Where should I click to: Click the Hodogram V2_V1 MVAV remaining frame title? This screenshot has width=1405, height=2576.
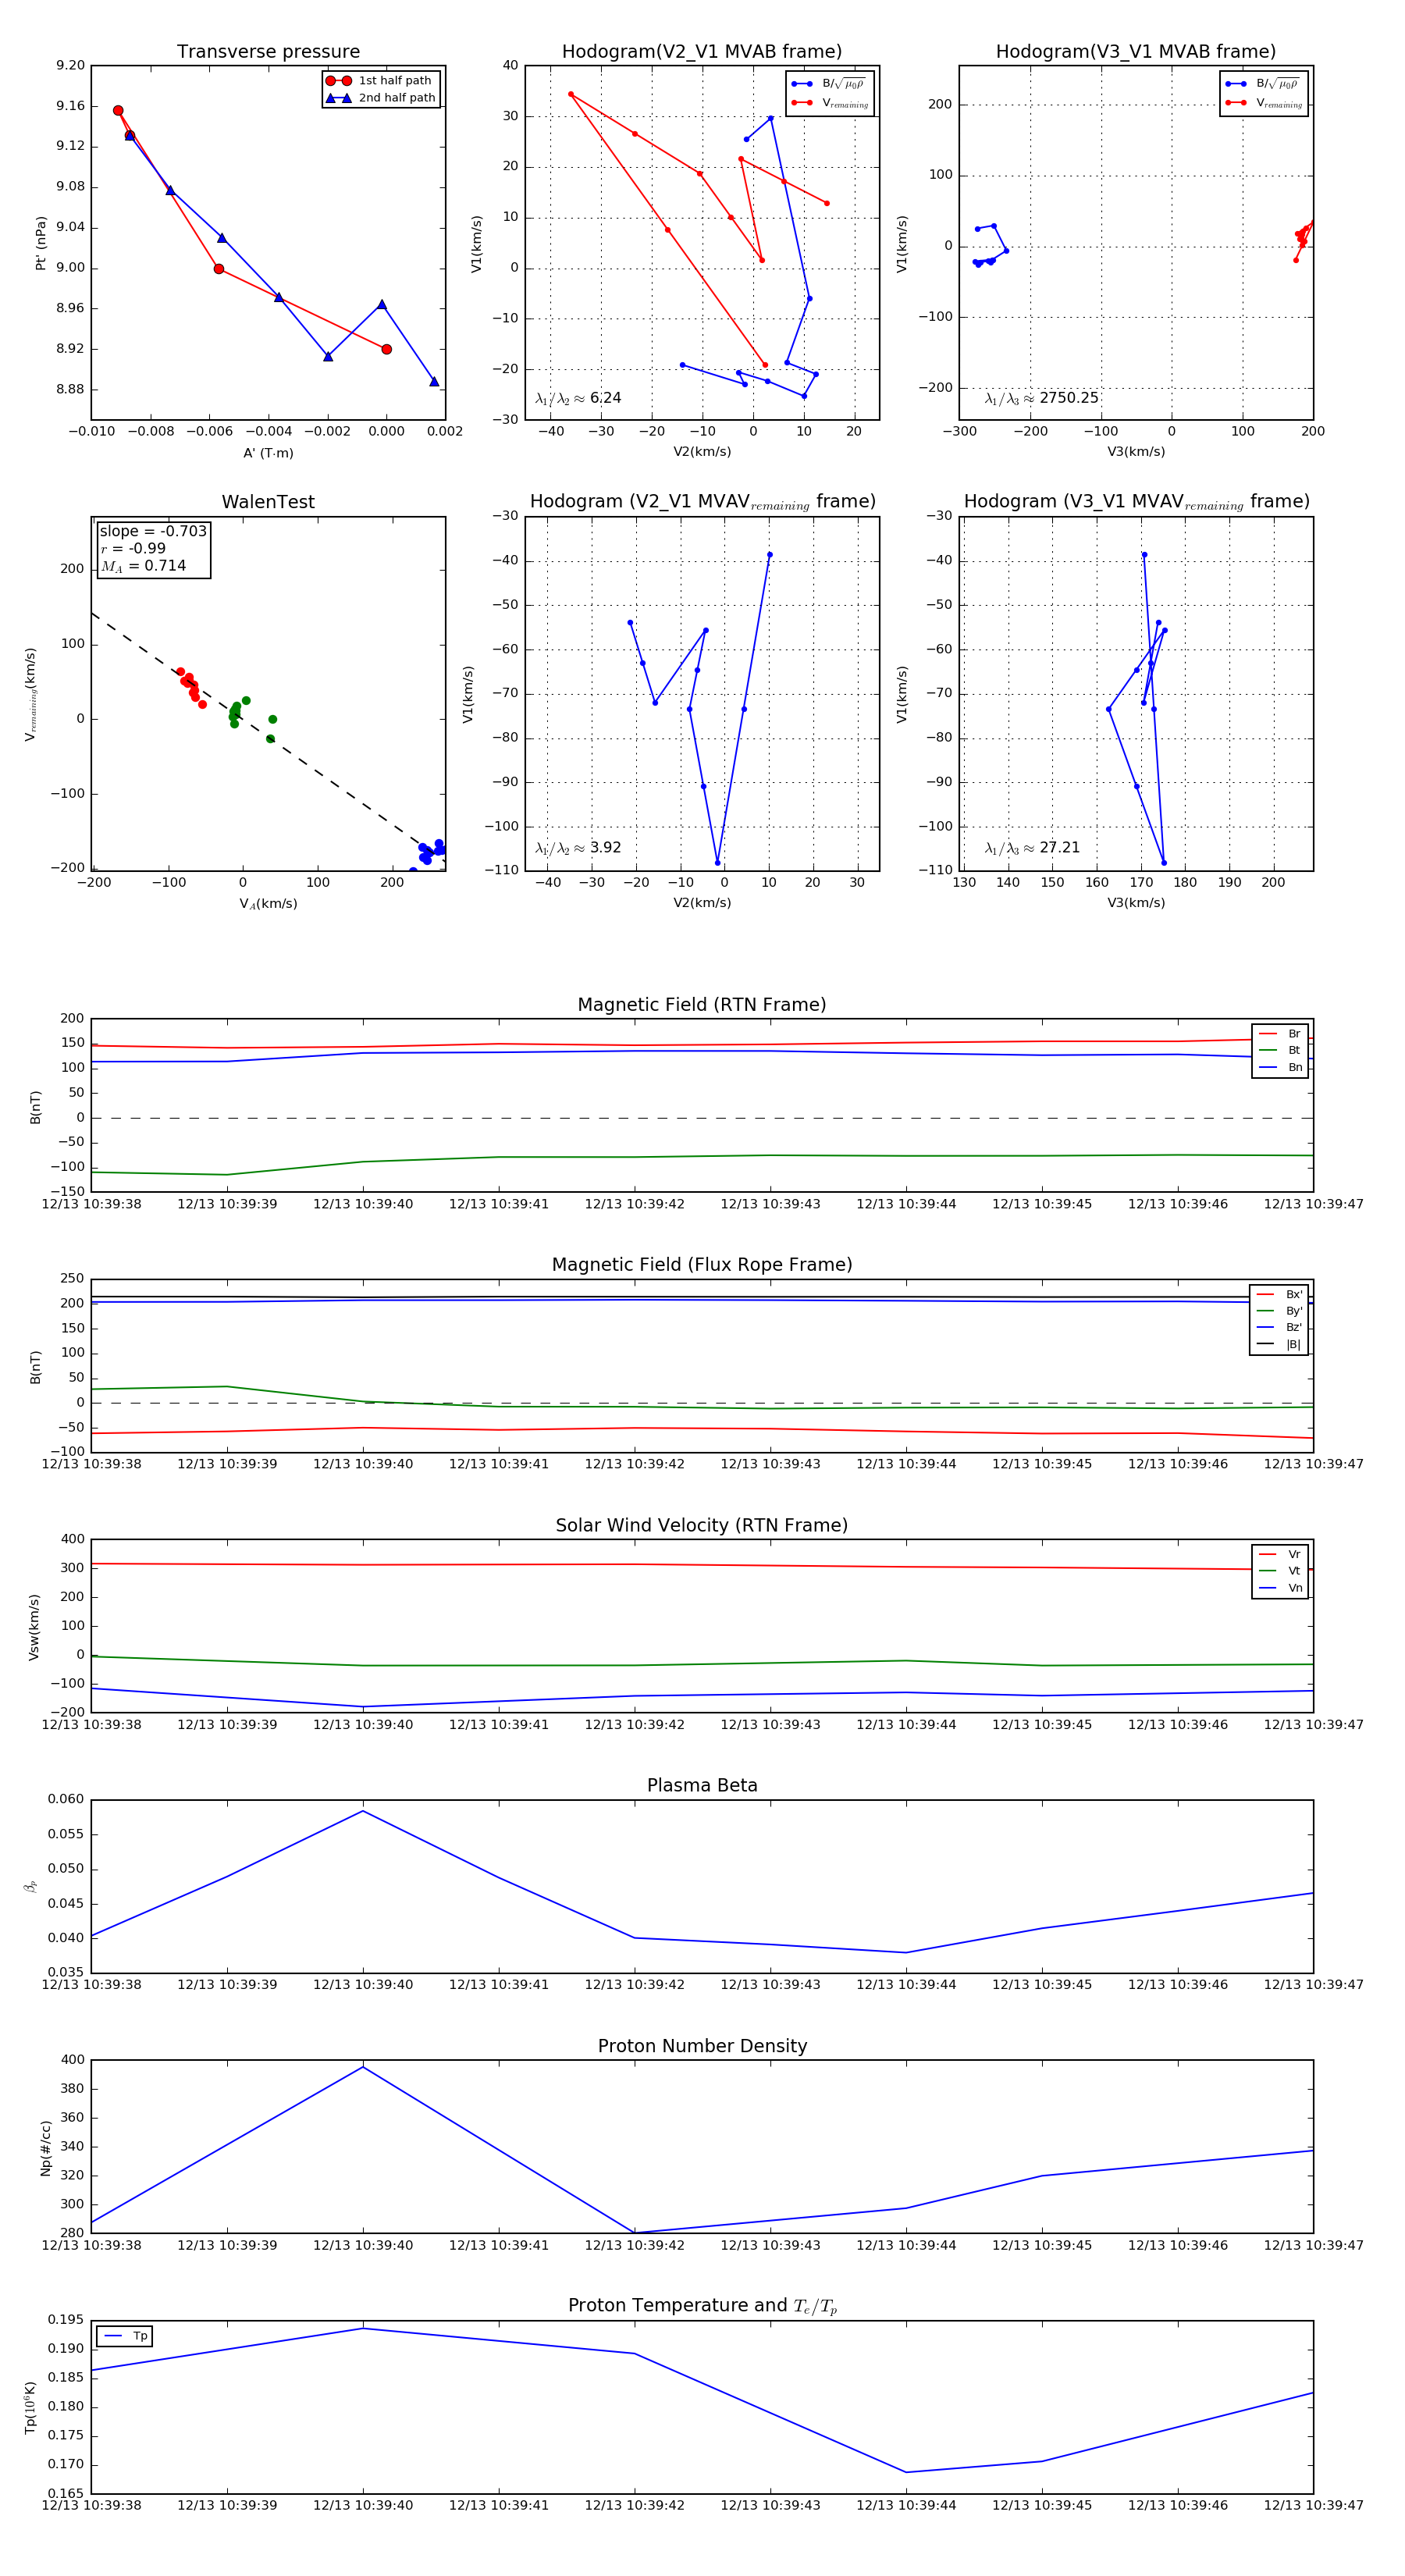702,502
